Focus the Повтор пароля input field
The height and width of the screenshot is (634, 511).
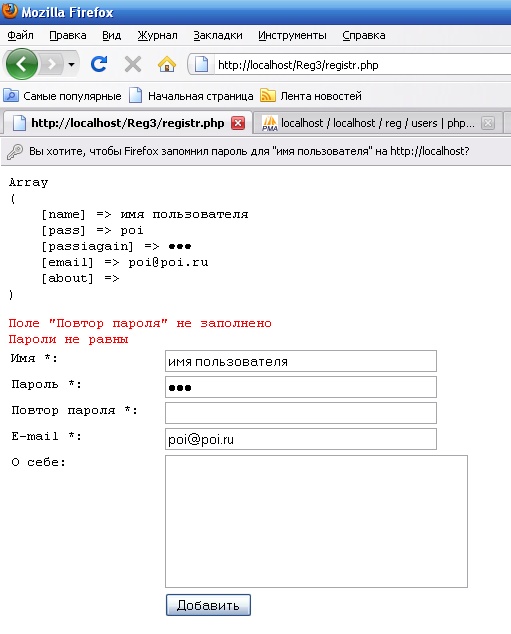[x=301, y=413]
